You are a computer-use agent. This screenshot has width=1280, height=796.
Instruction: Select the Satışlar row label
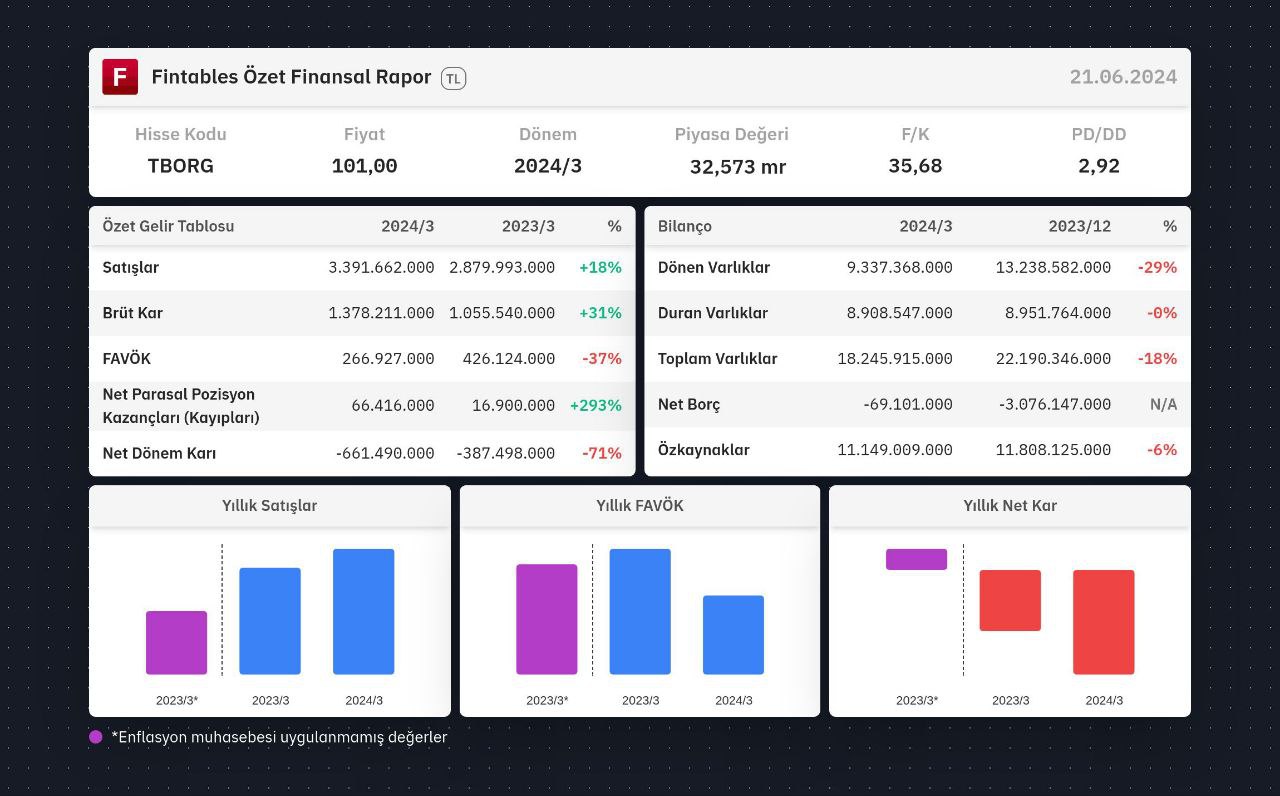tap(130, 268)
